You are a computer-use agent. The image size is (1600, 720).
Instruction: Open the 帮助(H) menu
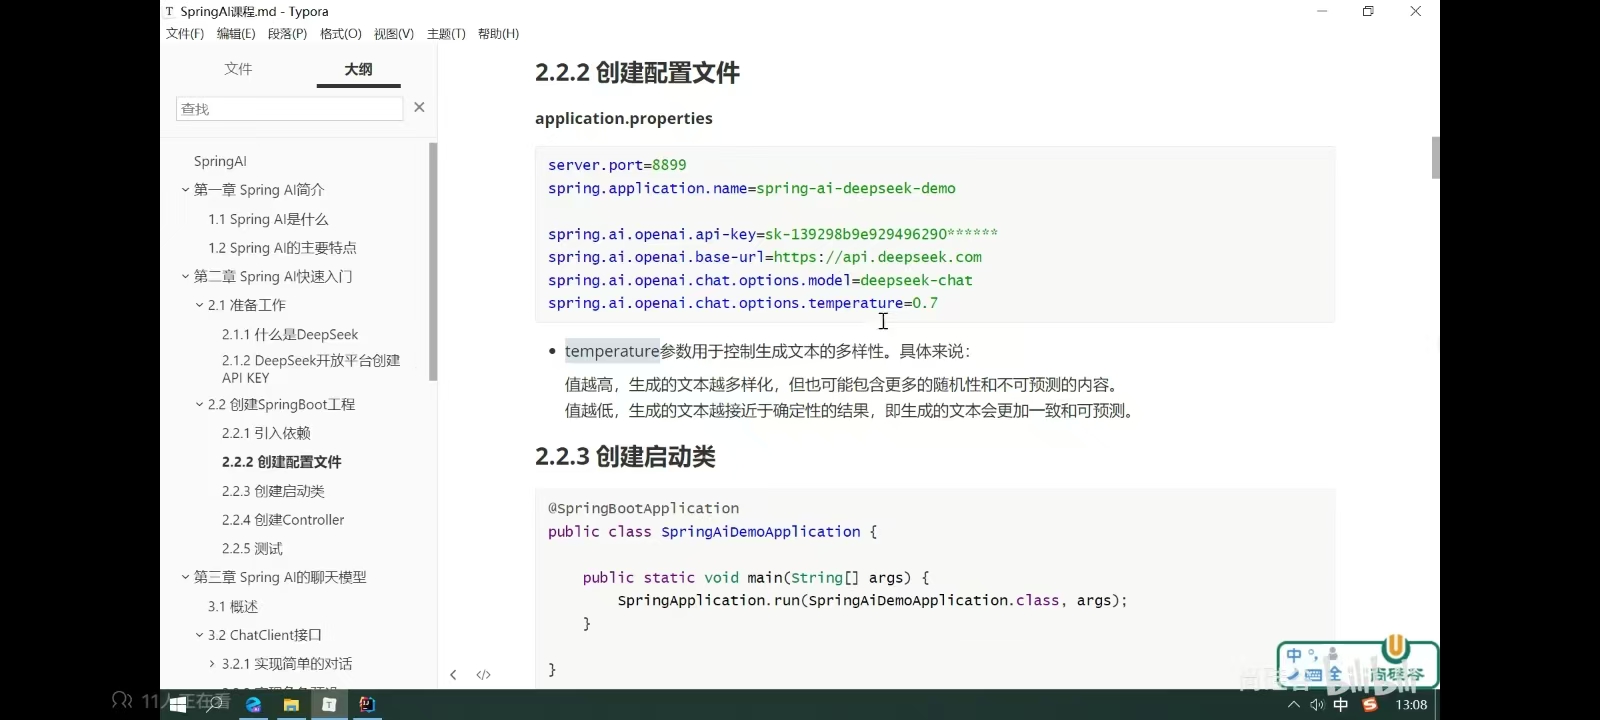click(498, 34)
